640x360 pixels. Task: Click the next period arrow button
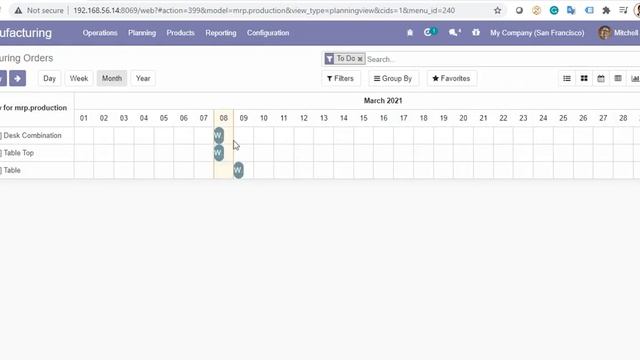click(18, 78)
